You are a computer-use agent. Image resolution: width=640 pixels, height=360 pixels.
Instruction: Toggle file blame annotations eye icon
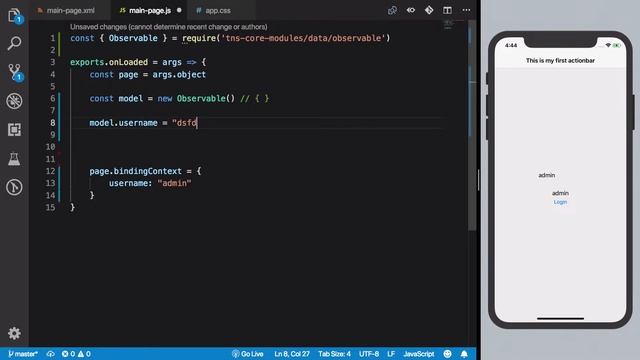411,10
